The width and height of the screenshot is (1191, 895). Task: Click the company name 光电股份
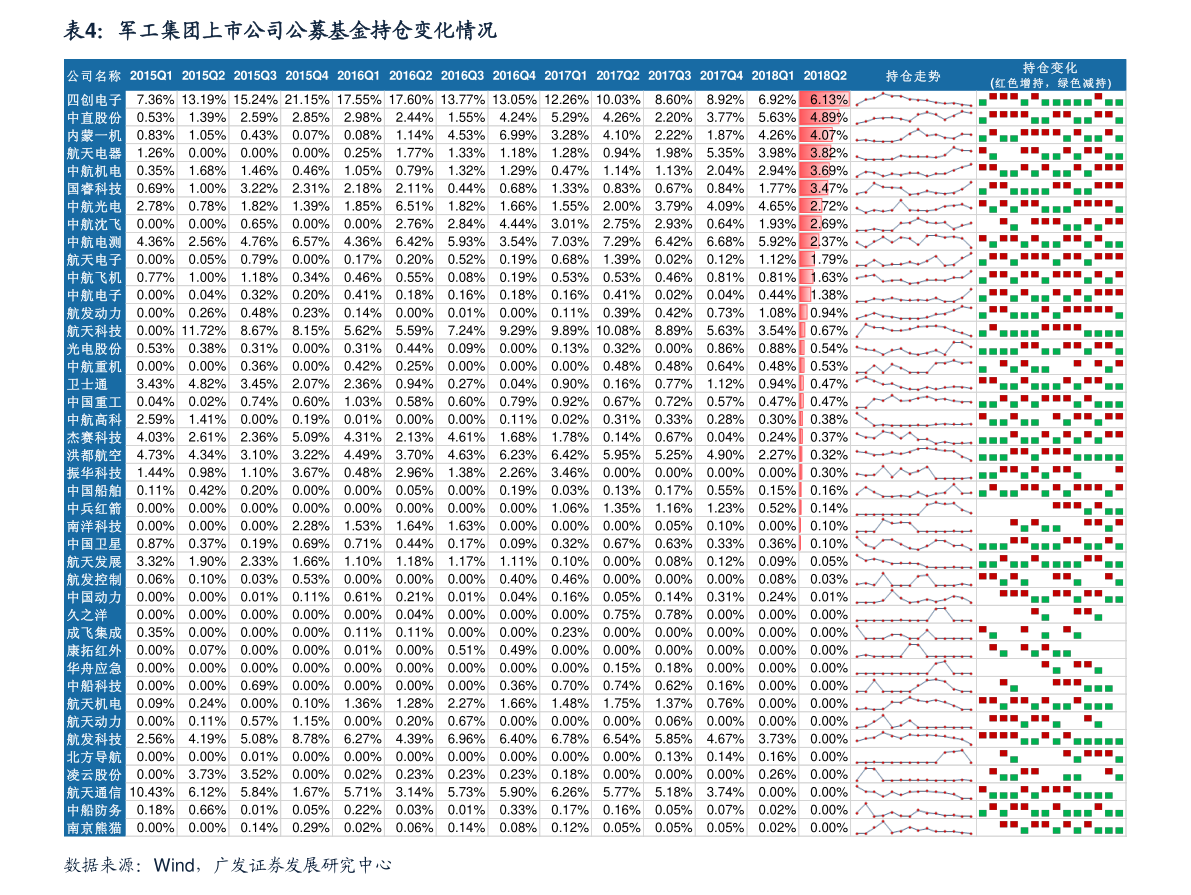pyautogui.click(x=93, y=349)
